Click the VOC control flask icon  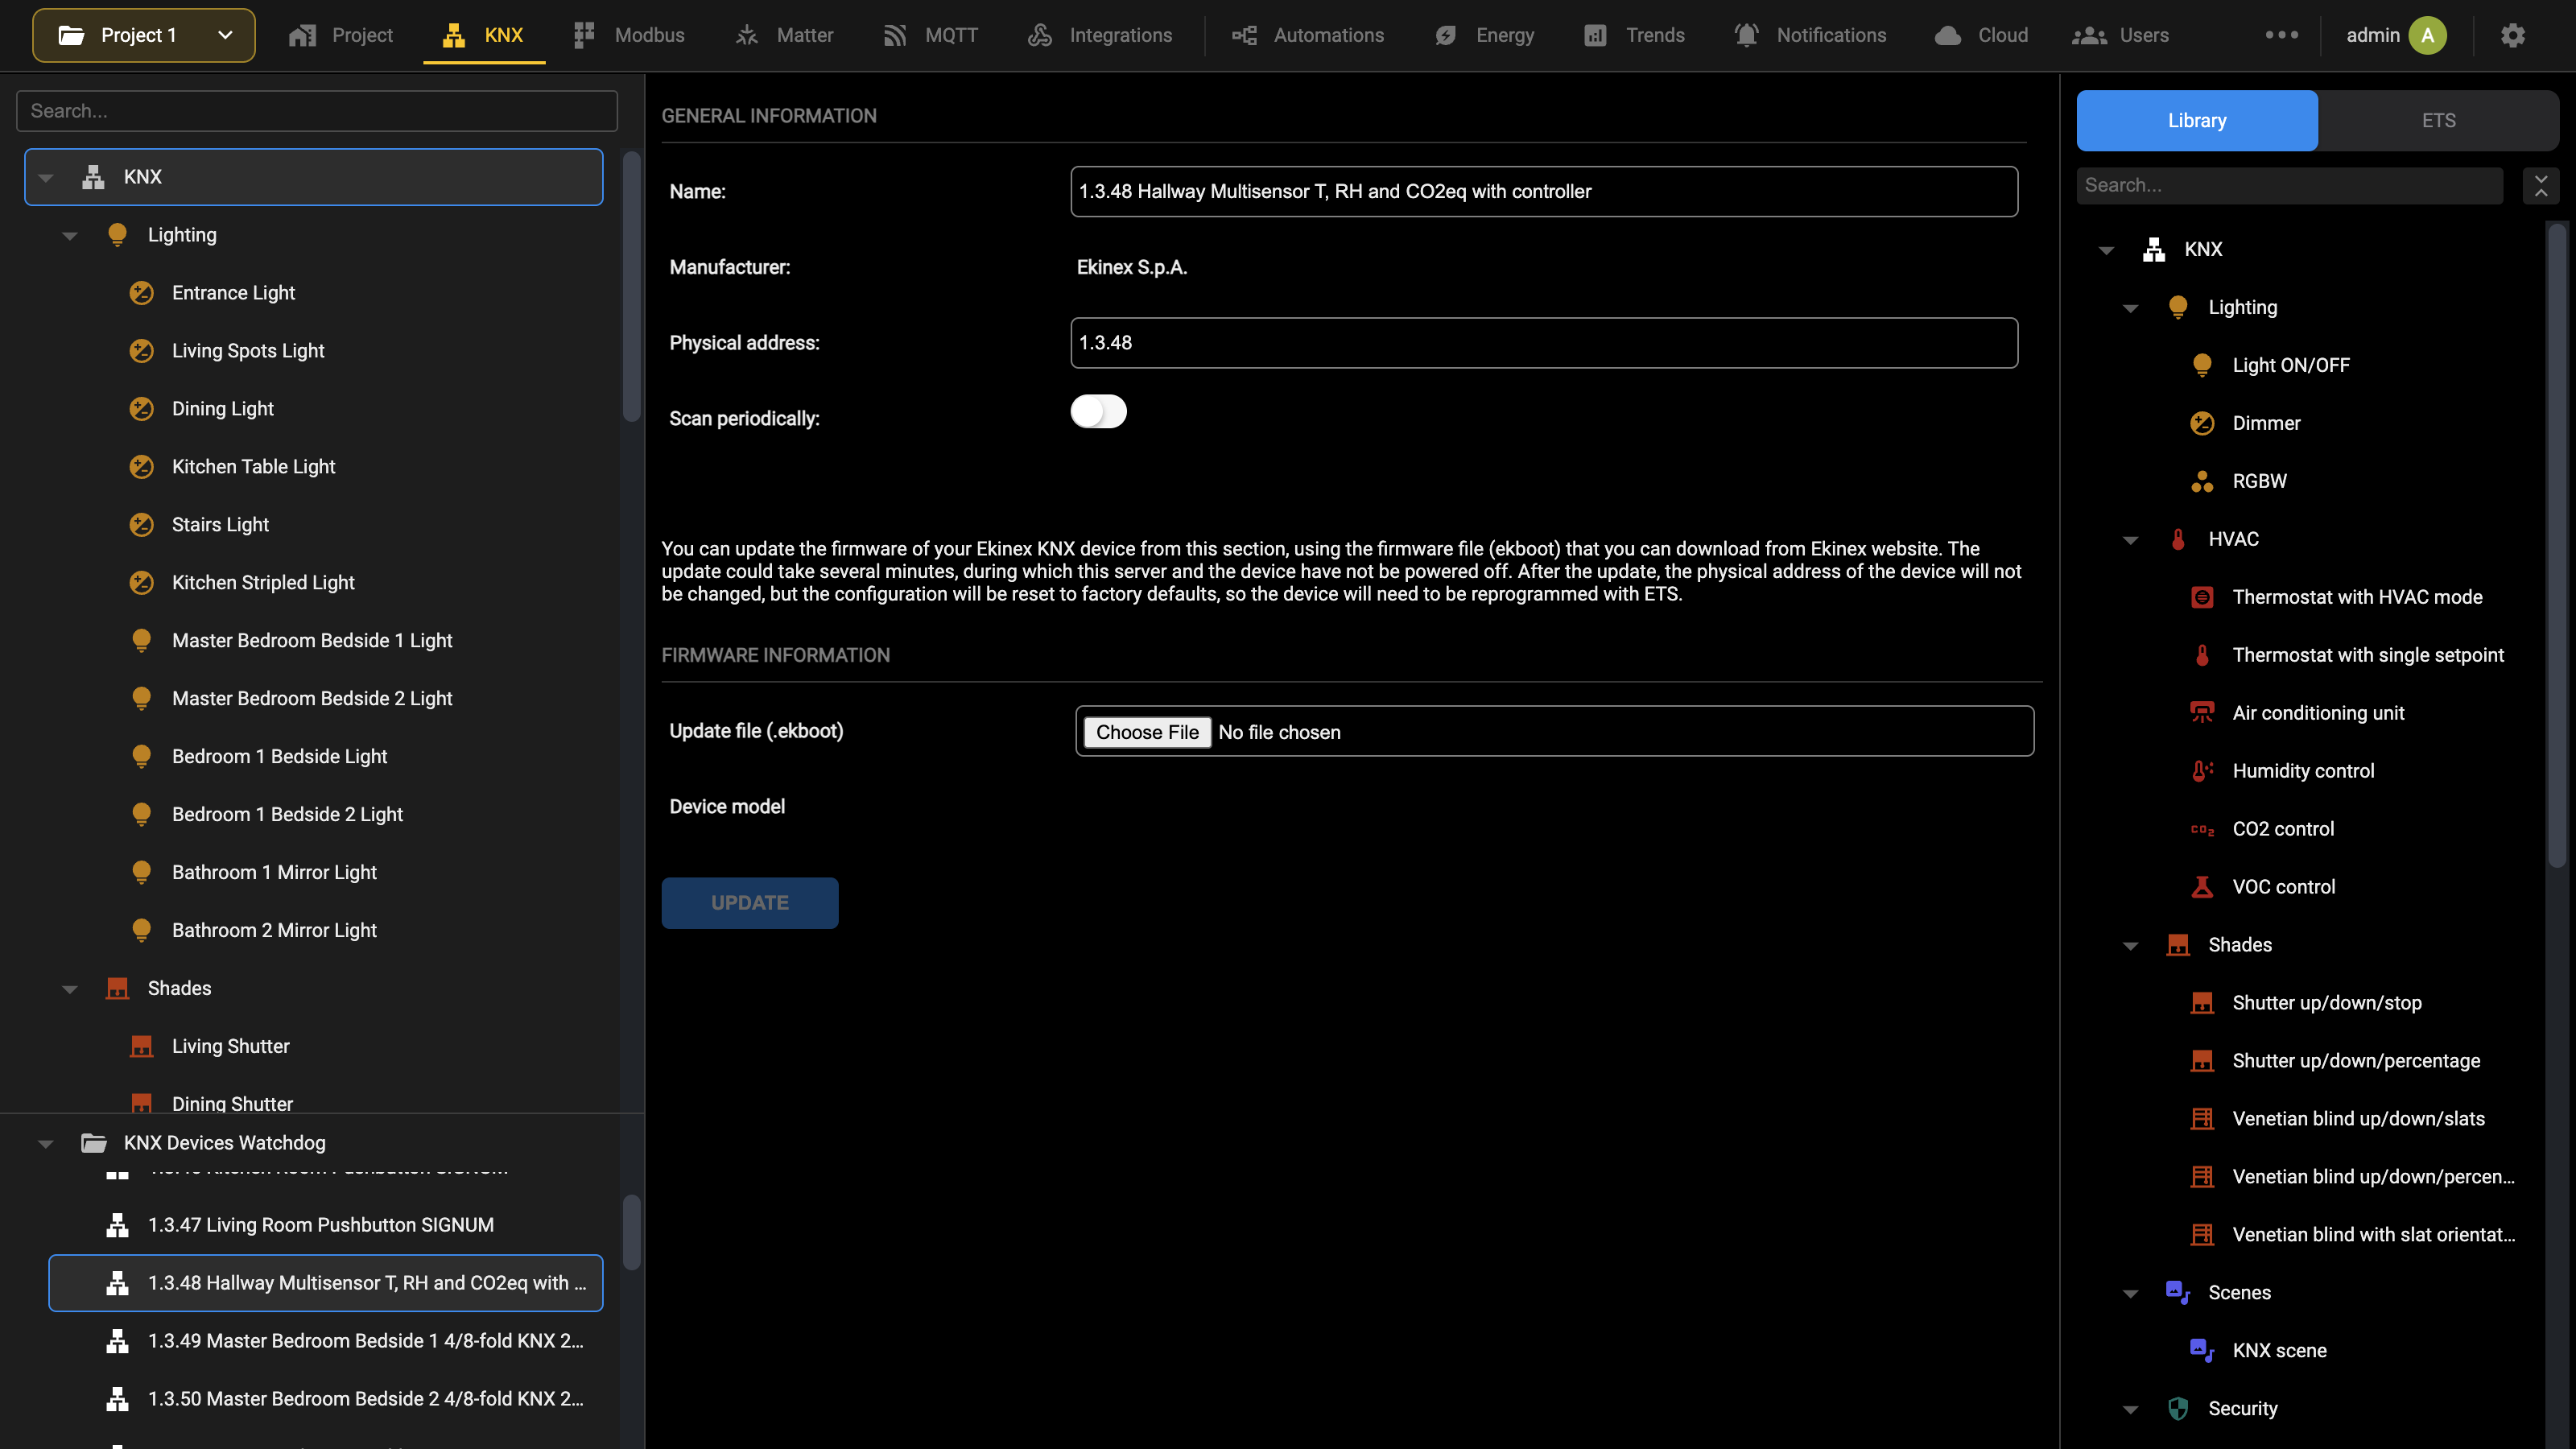click(2202, 887)
